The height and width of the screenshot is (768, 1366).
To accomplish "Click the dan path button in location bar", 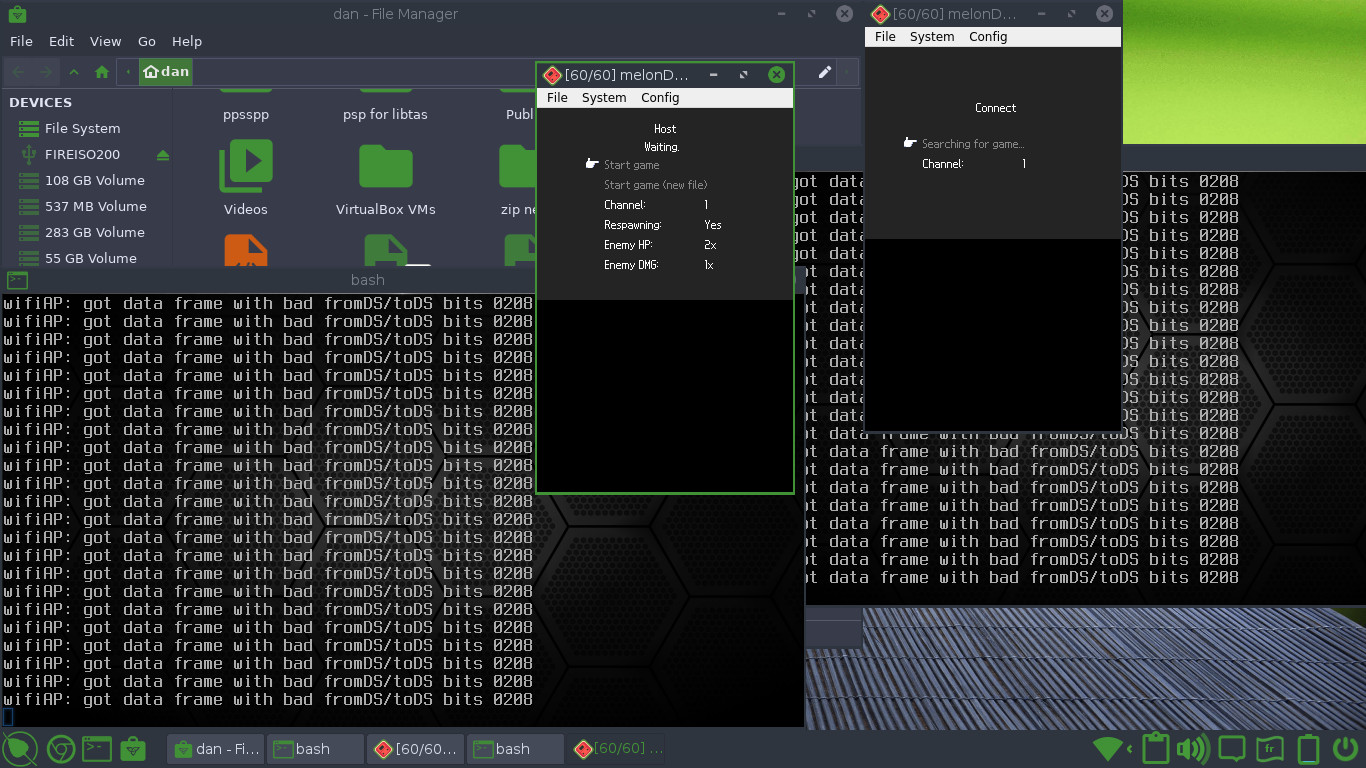I will (x=166, y=72).
